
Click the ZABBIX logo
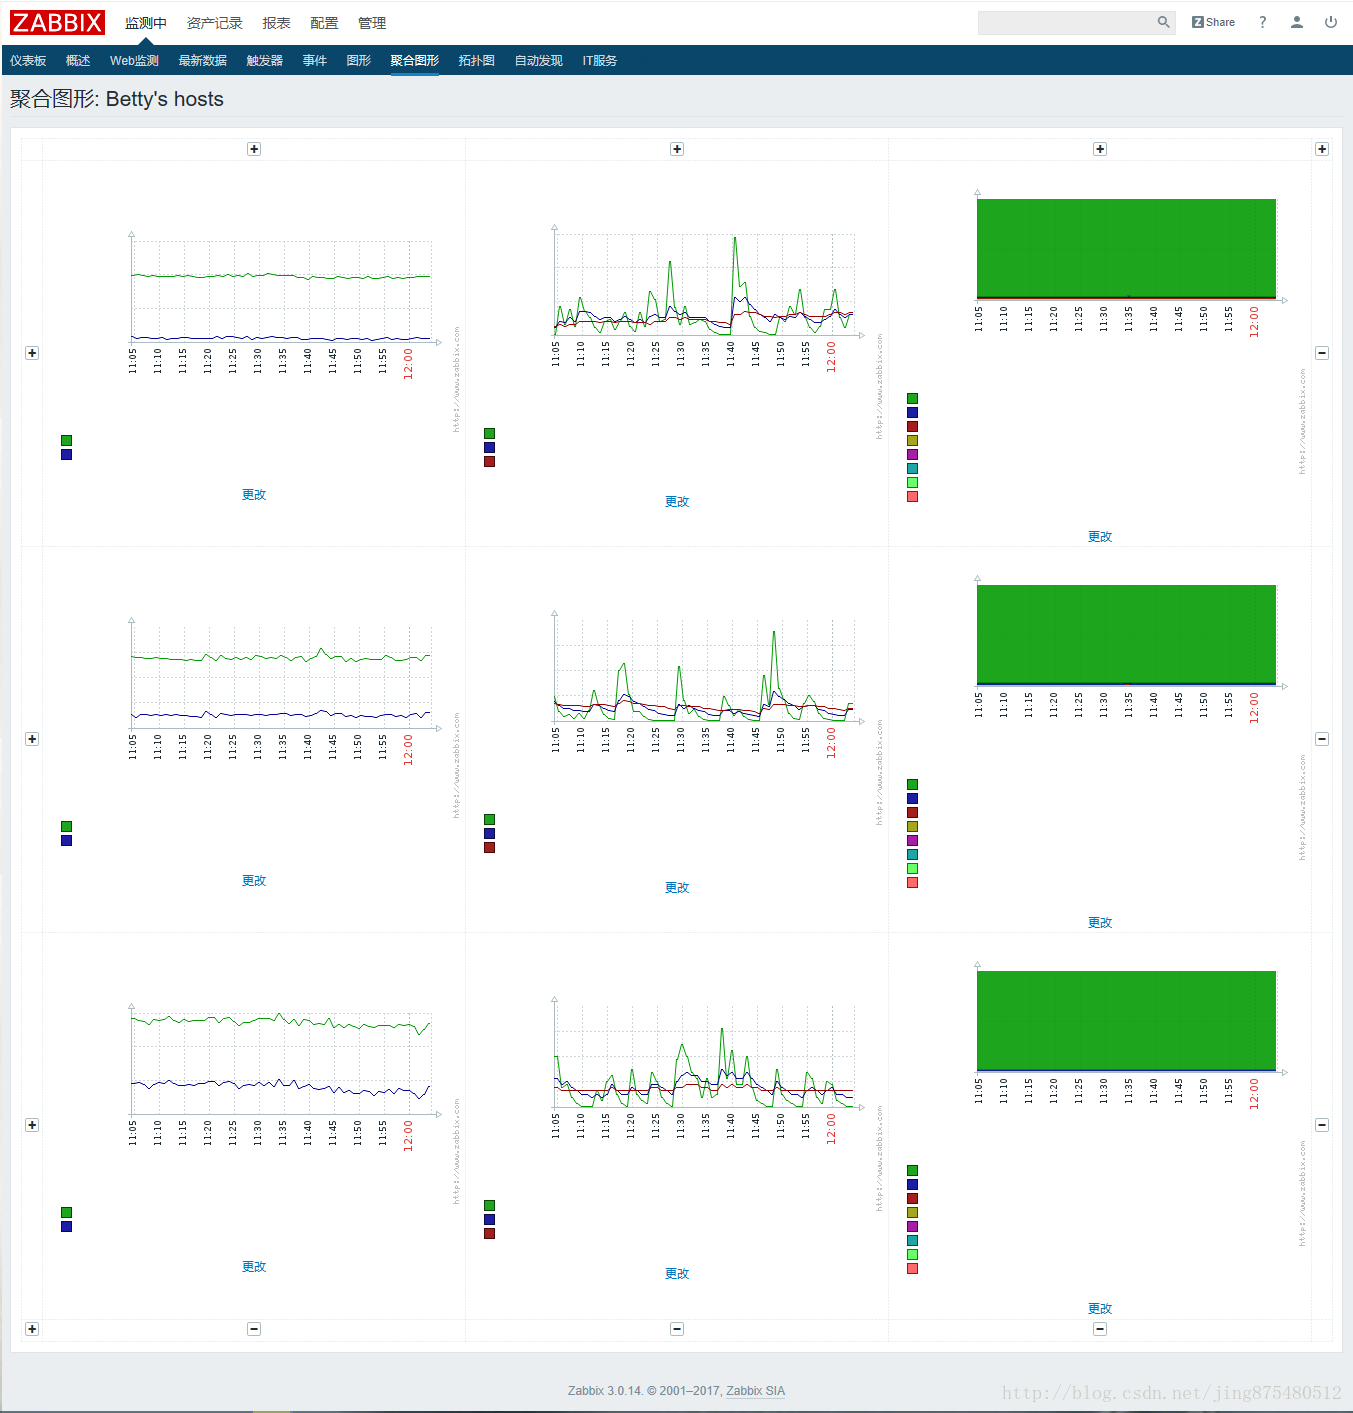click(x=57, y=22)
